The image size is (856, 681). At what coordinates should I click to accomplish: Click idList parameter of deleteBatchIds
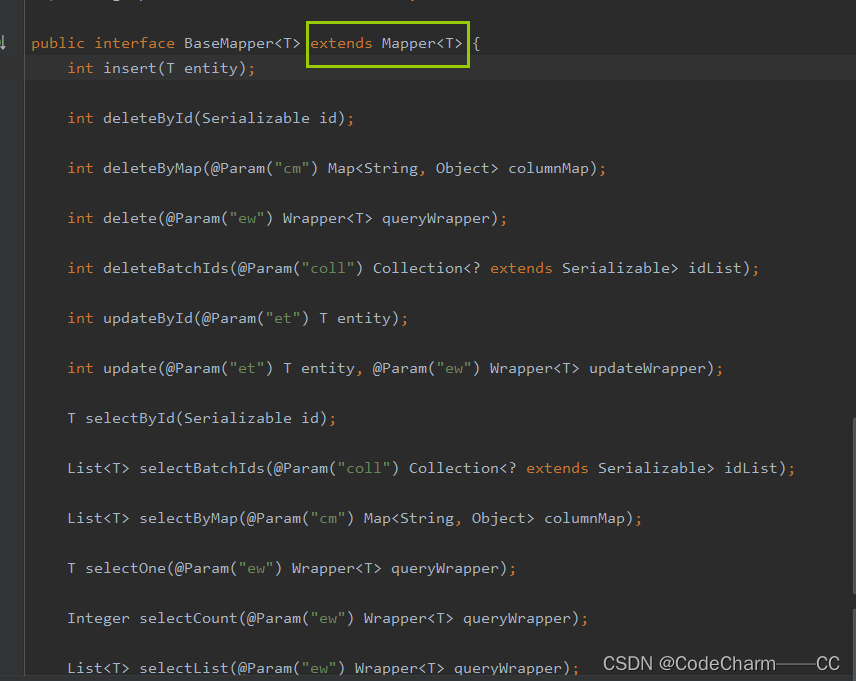click(715, 268)
